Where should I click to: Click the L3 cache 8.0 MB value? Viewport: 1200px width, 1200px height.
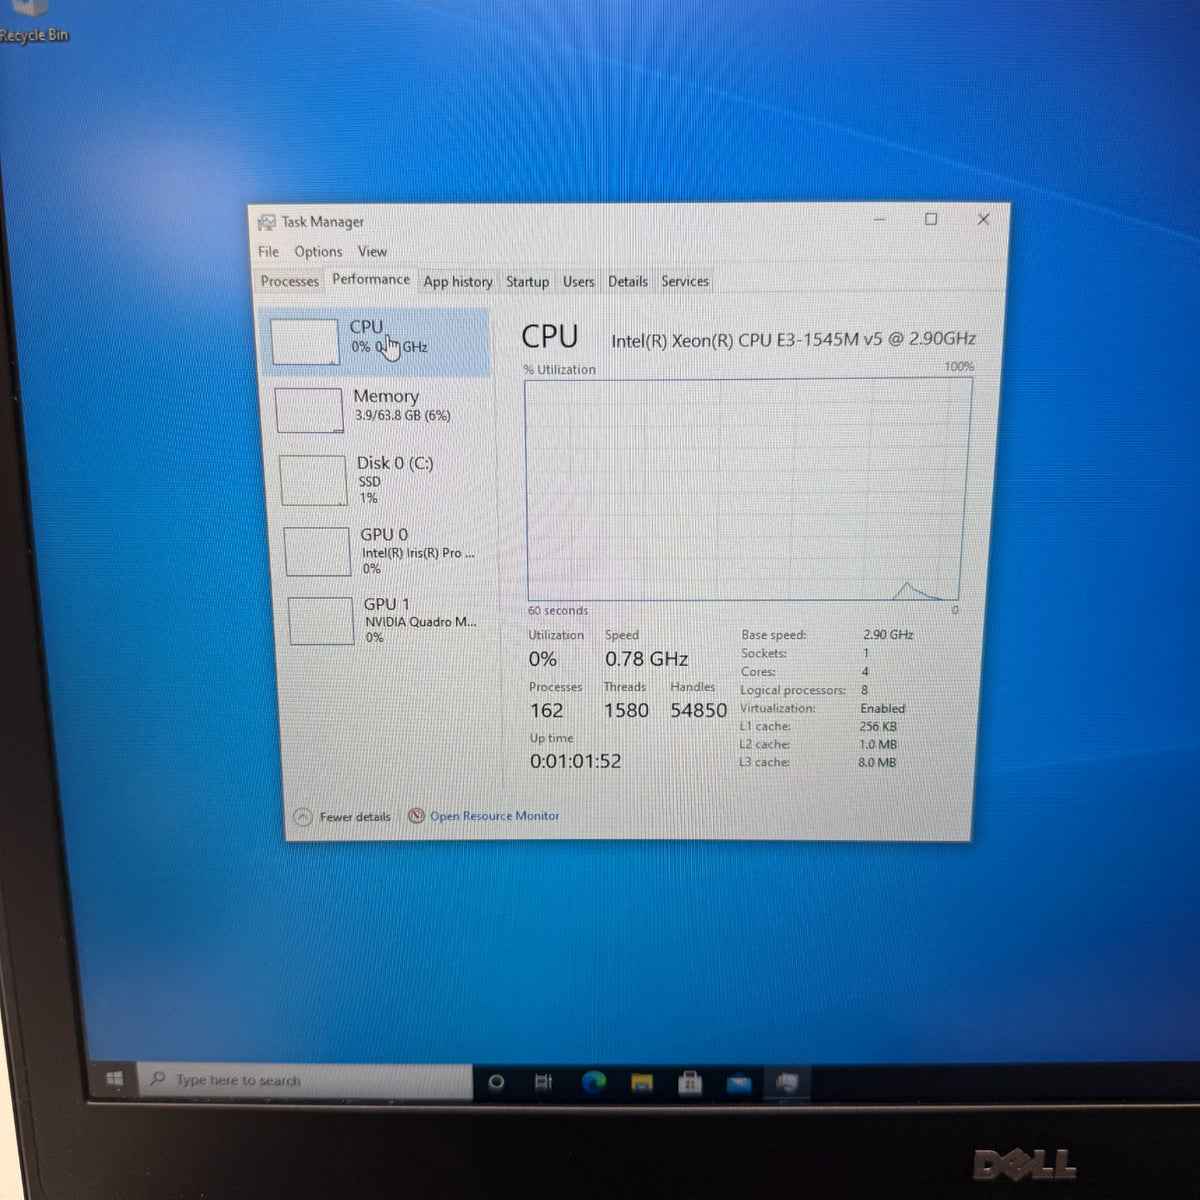pyautogui.click(x=877, y=762)
